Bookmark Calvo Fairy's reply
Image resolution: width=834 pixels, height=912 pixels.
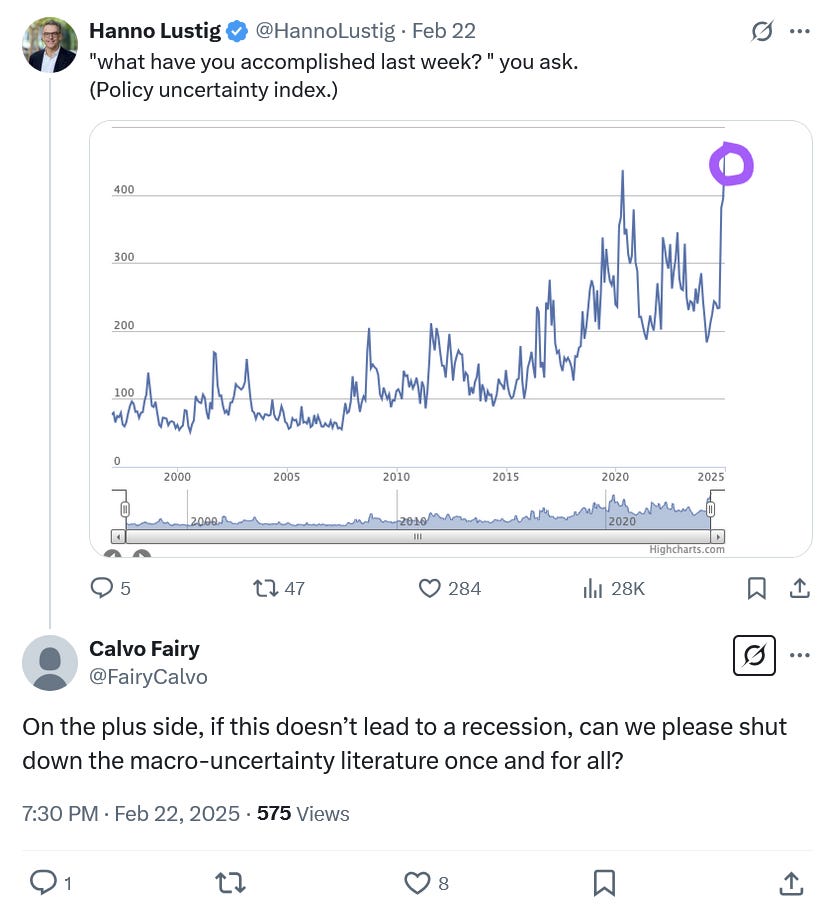604,883
